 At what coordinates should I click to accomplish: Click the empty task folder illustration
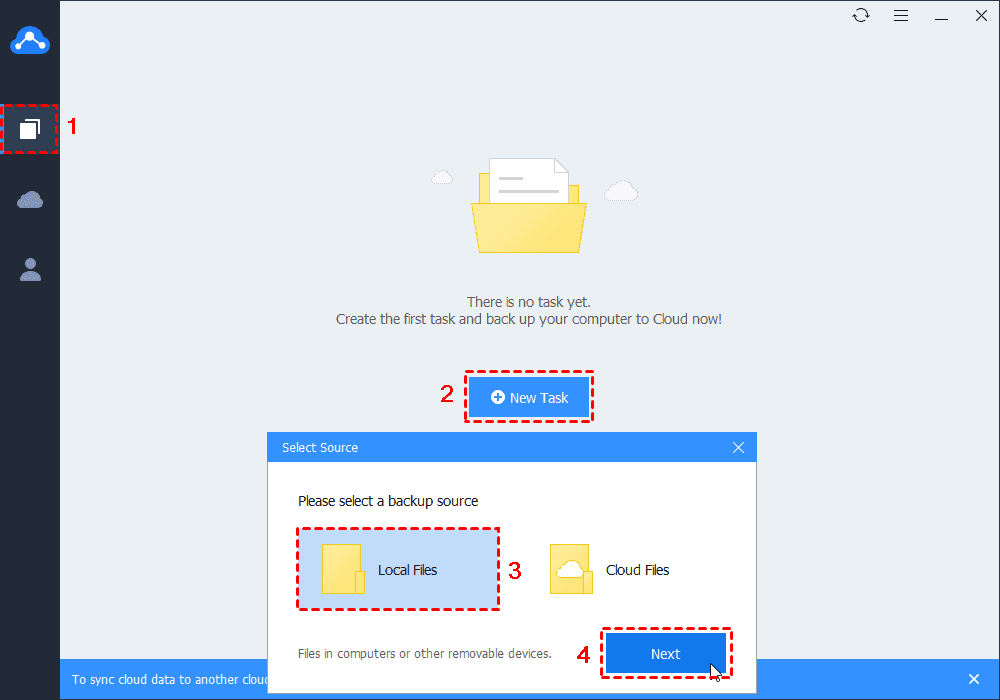(529, 205)
